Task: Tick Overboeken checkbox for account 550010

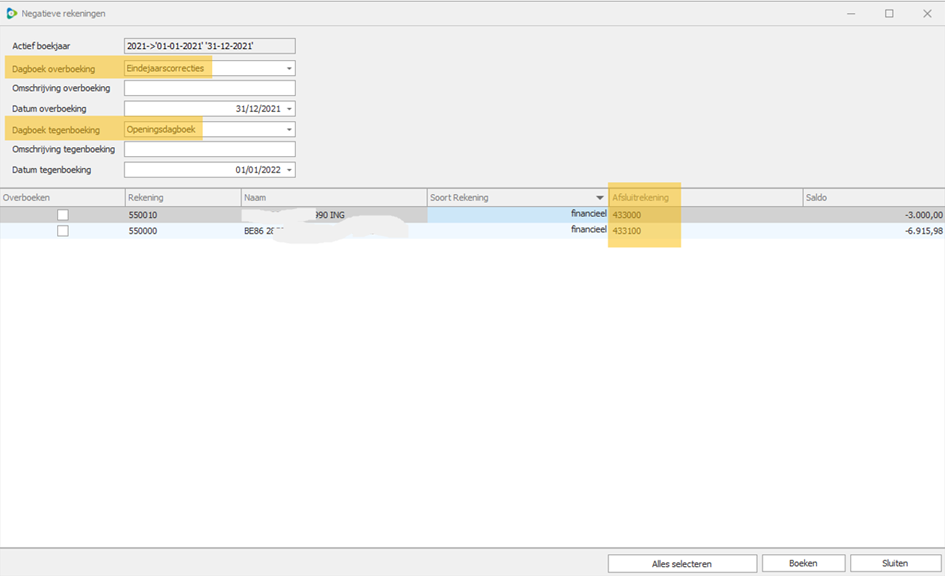Action: tap(63, 215)
